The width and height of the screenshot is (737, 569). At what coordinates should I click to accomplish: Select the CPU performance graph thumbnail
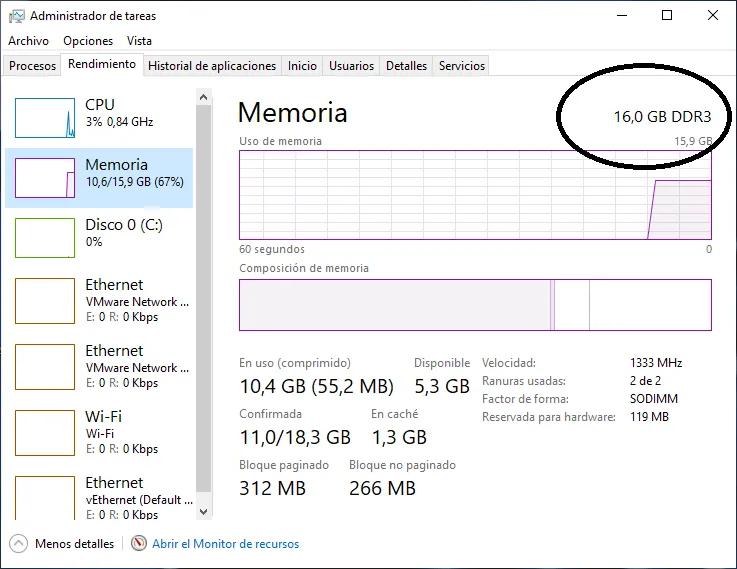(45, 118)
